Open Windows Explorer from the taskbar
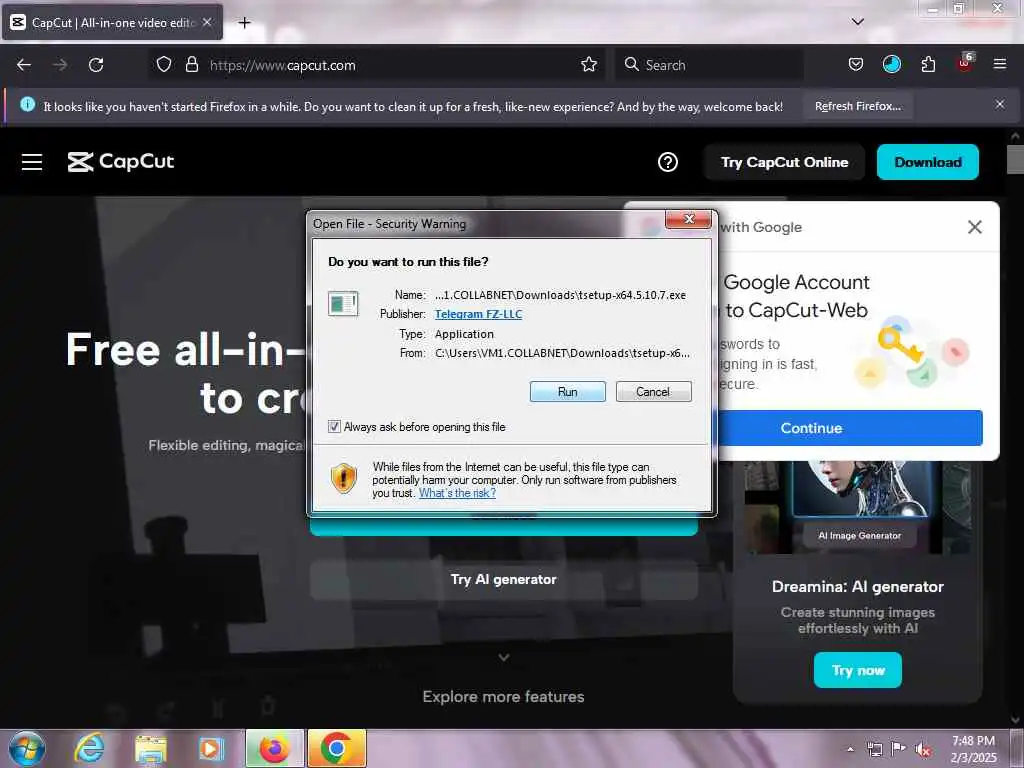1024x768 pixels. tap(150, 748)
